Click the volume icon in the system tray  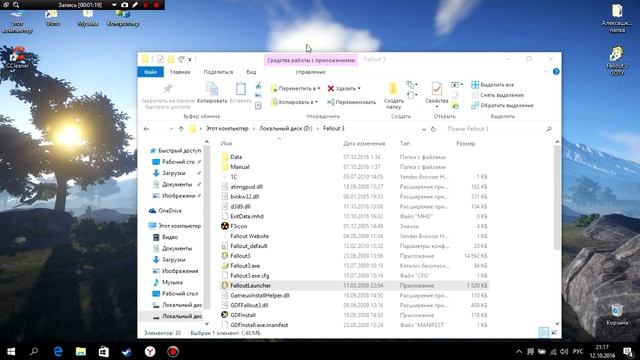[x=564, y=352]
